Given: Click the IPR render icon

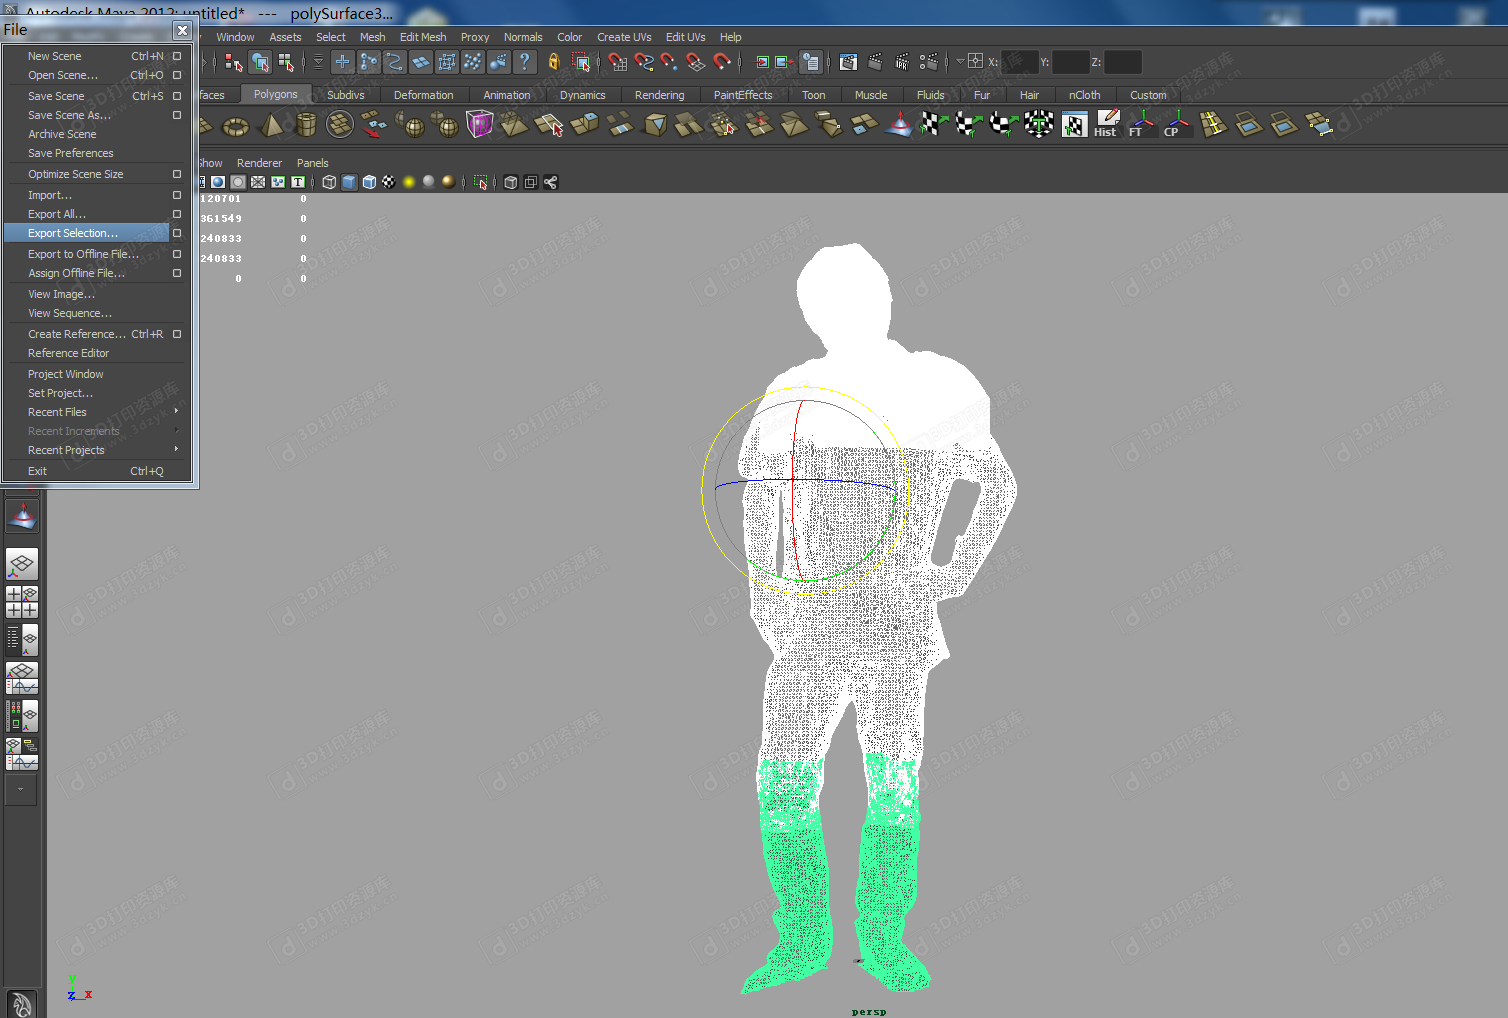Looking at the screenshot, I should coord(901,62).
